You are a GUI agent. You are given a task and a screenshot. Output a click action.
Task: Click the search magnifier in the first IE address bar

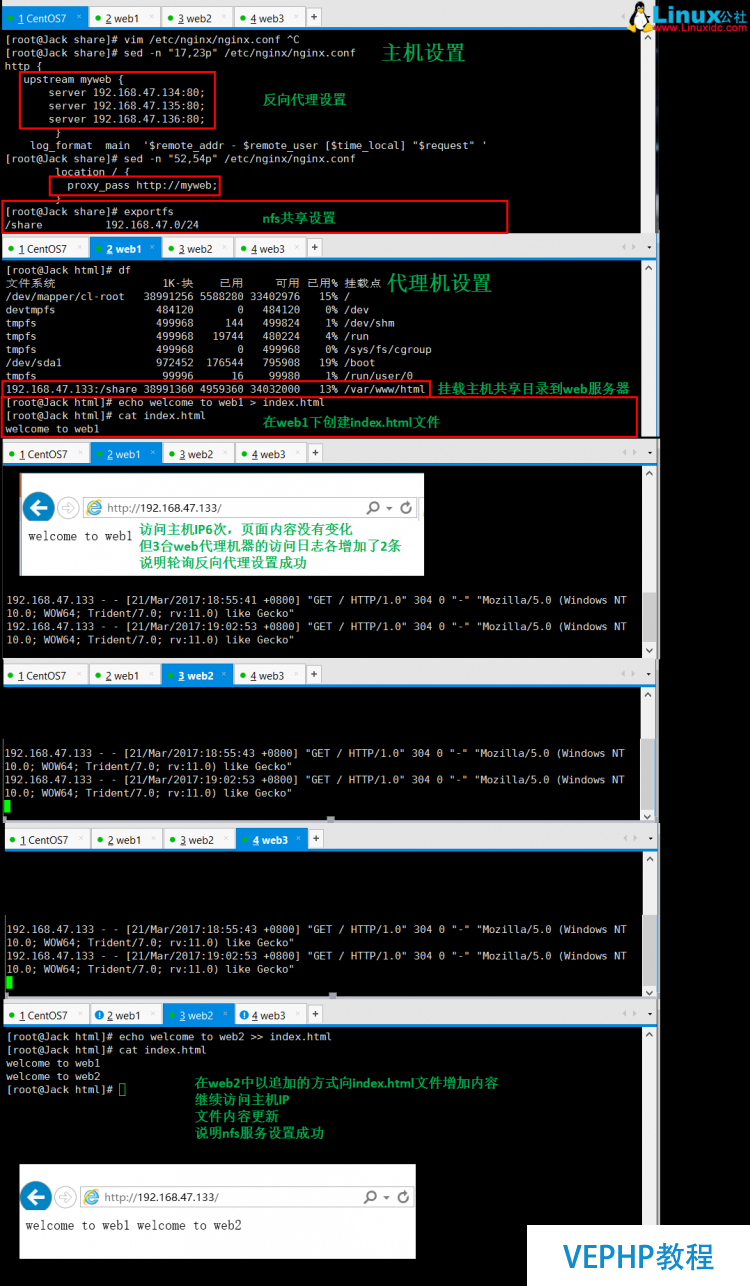tap(373, 508)
